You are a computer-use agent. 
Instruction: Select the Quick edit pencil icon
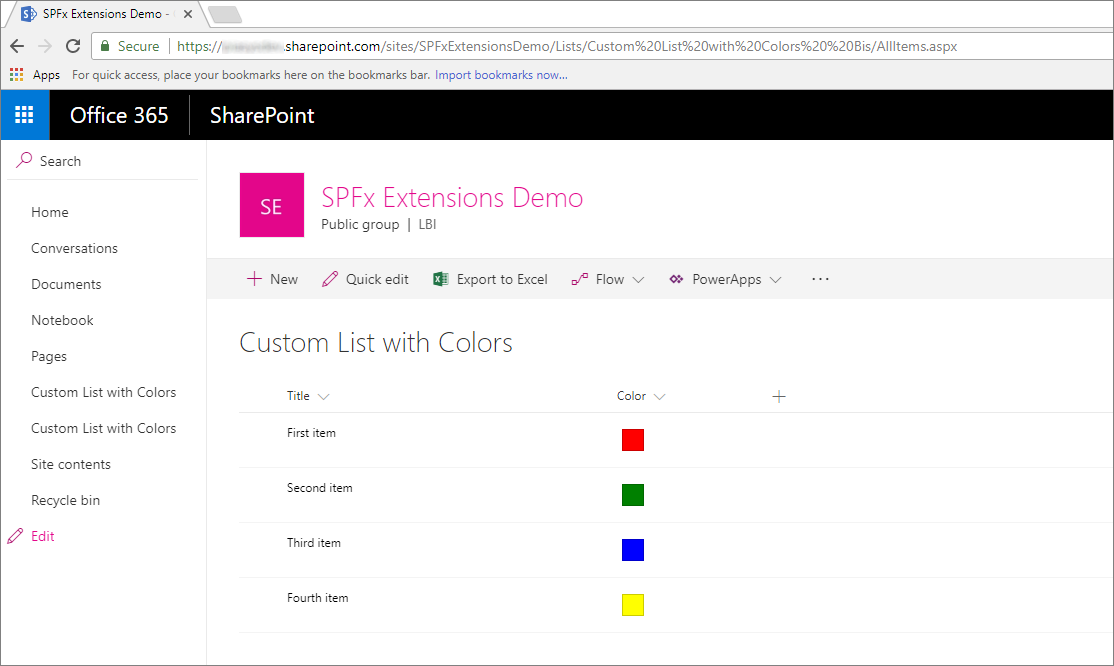[x=330, y=279]
